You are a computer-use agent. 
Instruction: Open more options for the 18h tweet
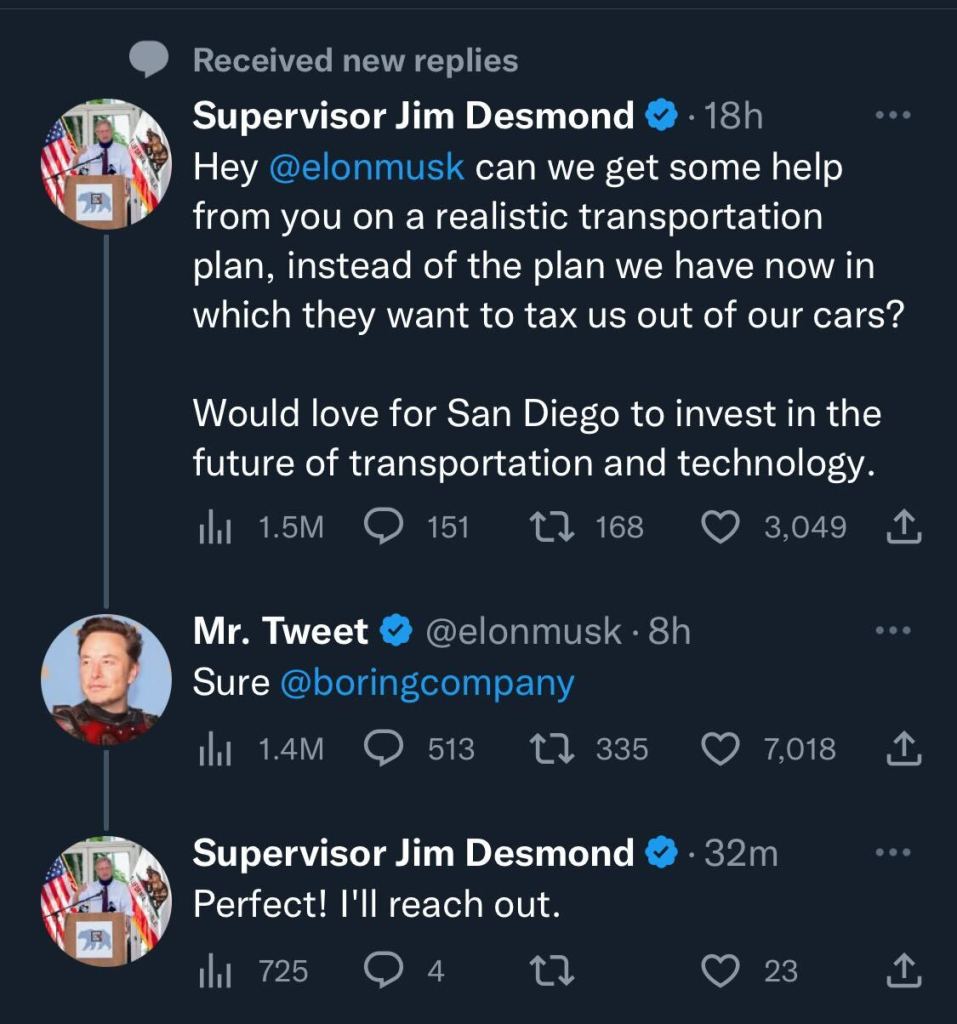click(893, 116)
